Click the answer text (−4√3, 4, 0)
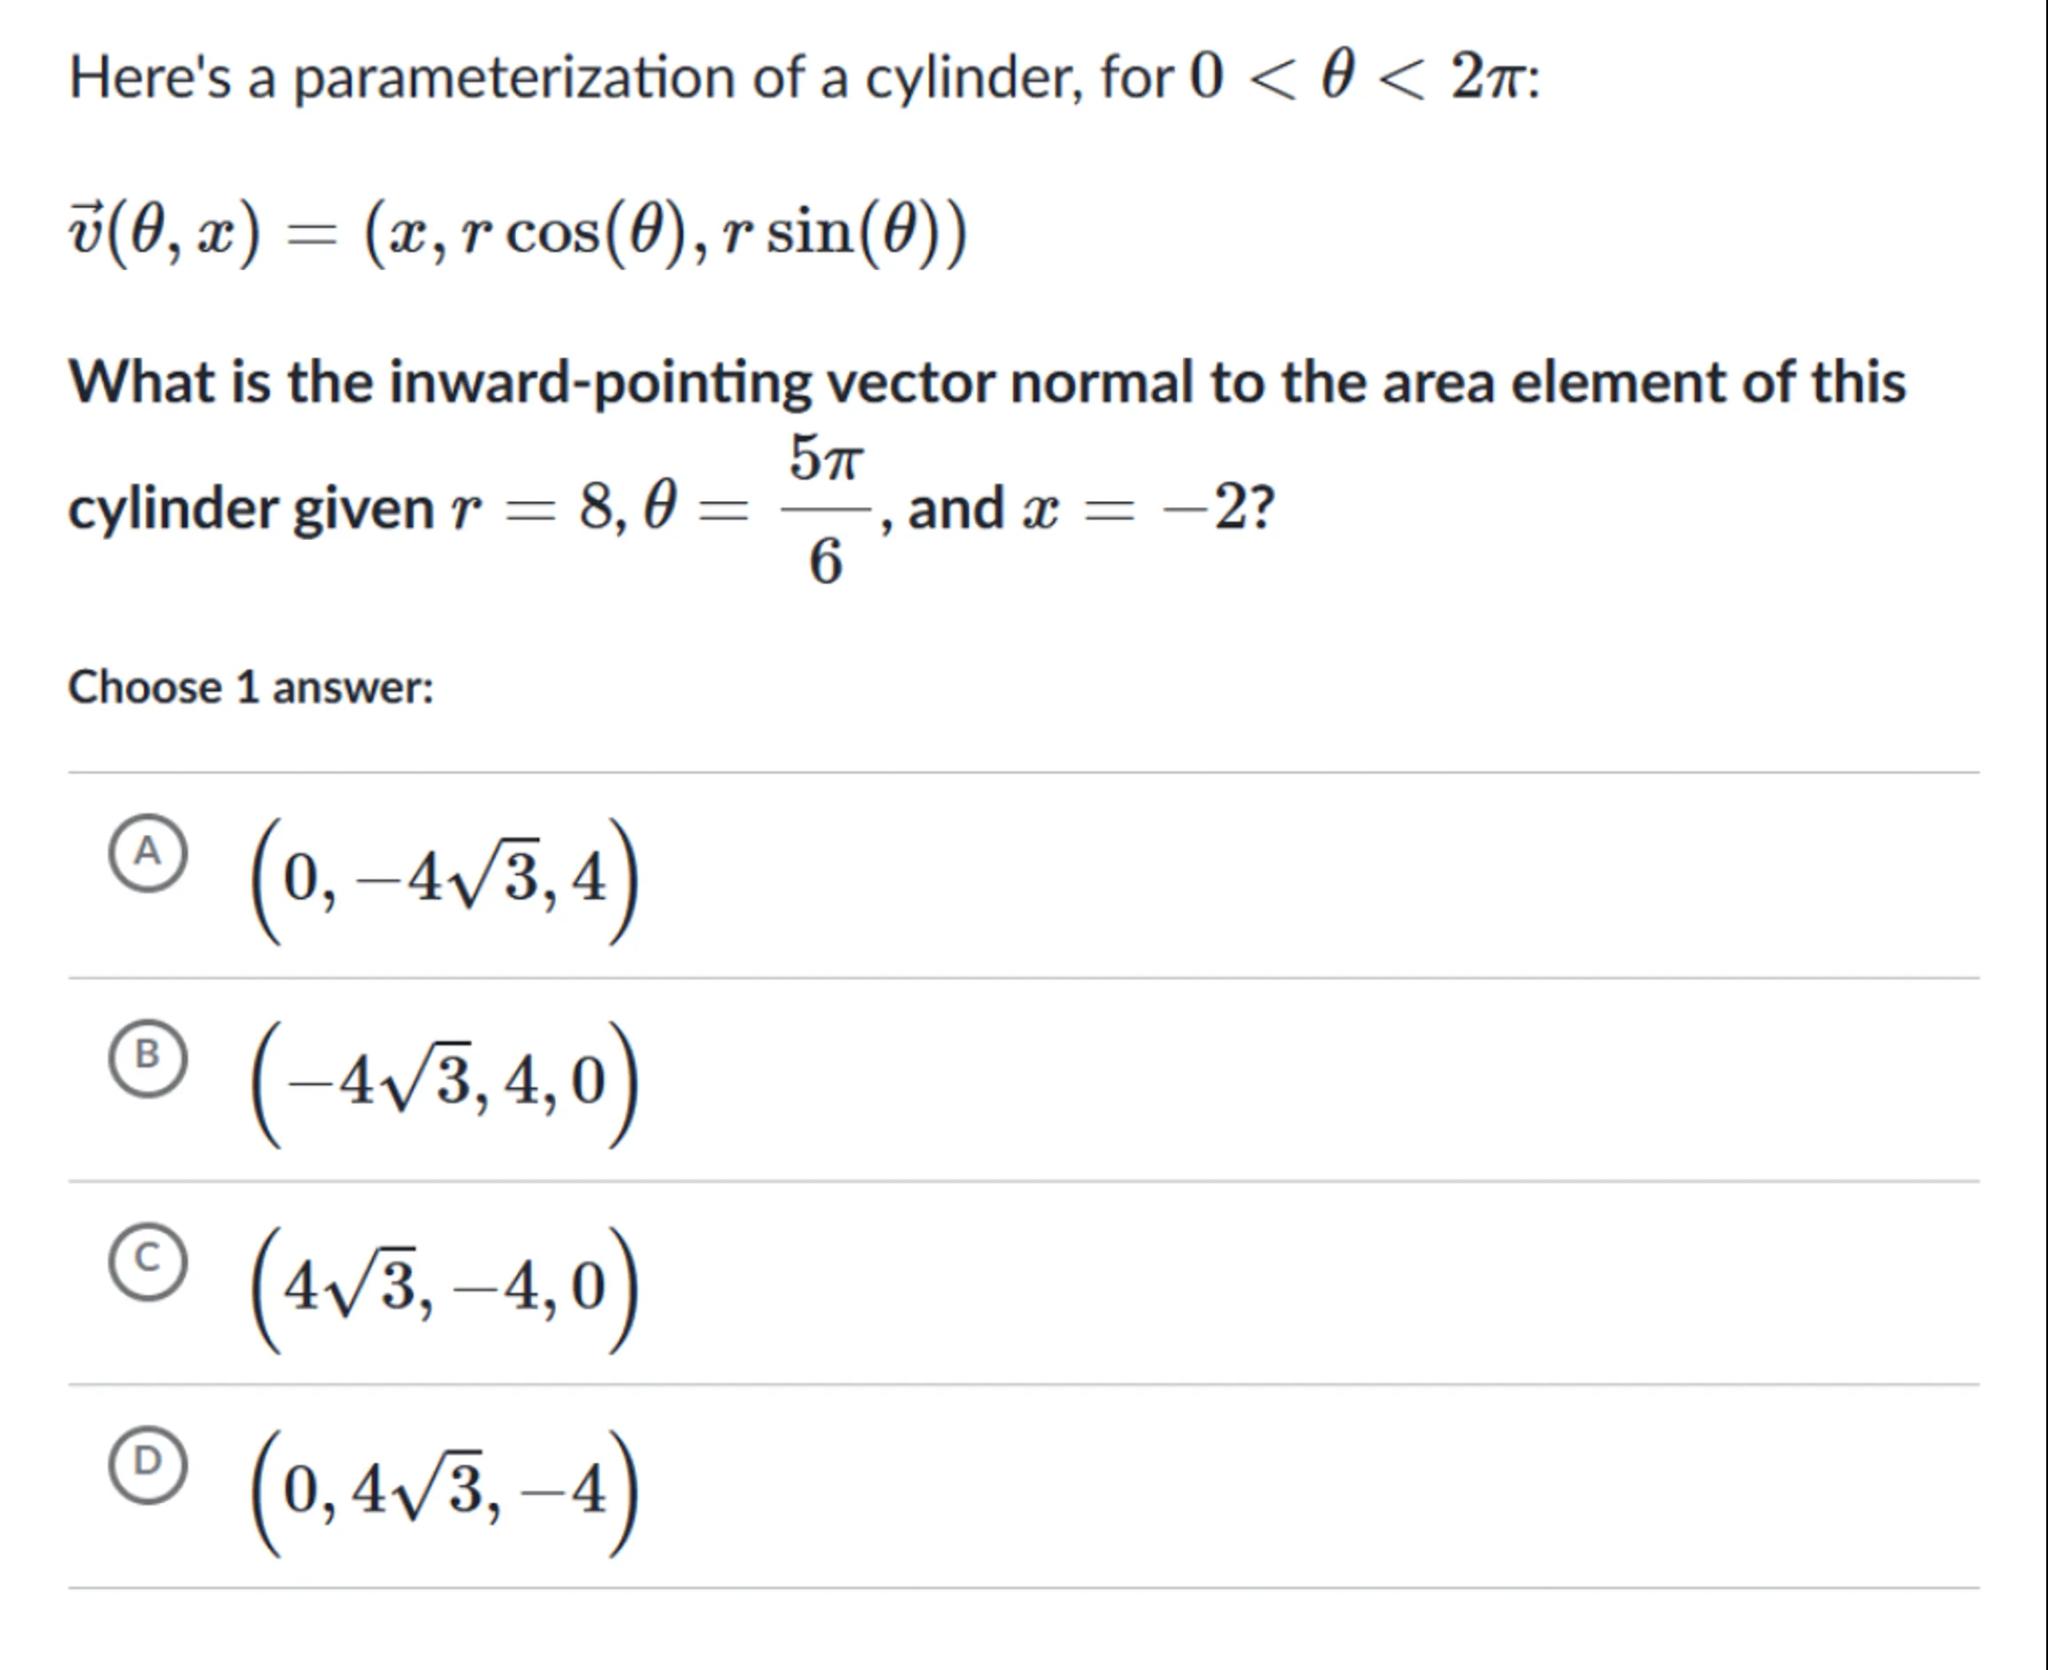This screenshot has height=1670, width=2048. 444,1084
